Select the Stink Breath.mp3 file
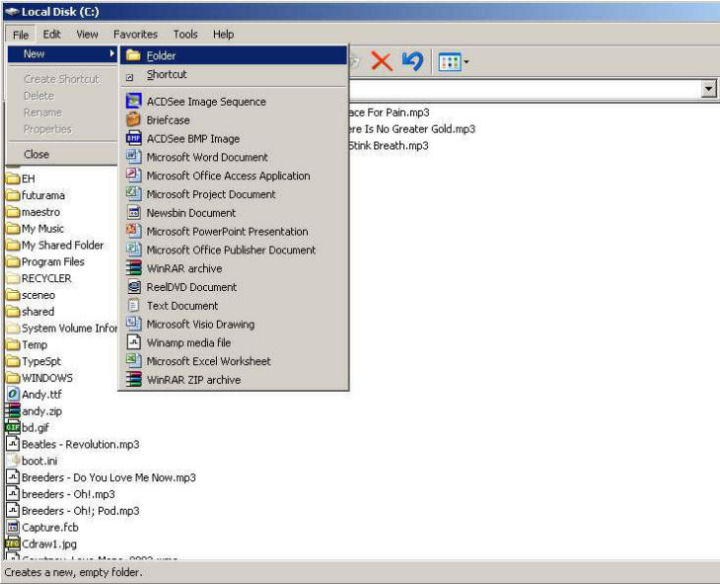The height and width of the screenshot is (584, 720). pos(388,146)
